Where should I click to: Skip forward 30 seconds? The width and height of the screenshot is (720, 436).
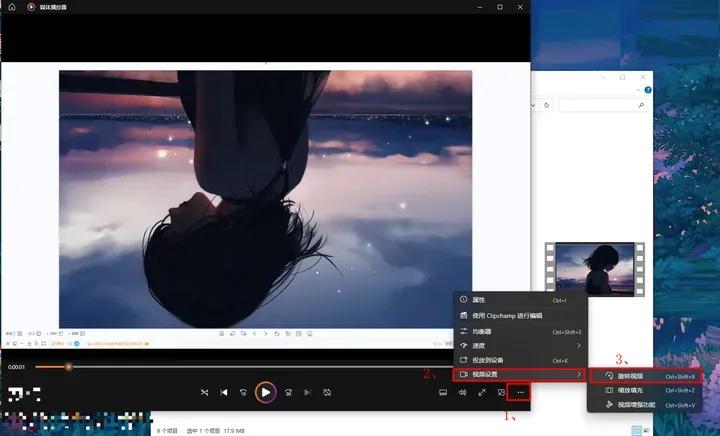[288, 392]
